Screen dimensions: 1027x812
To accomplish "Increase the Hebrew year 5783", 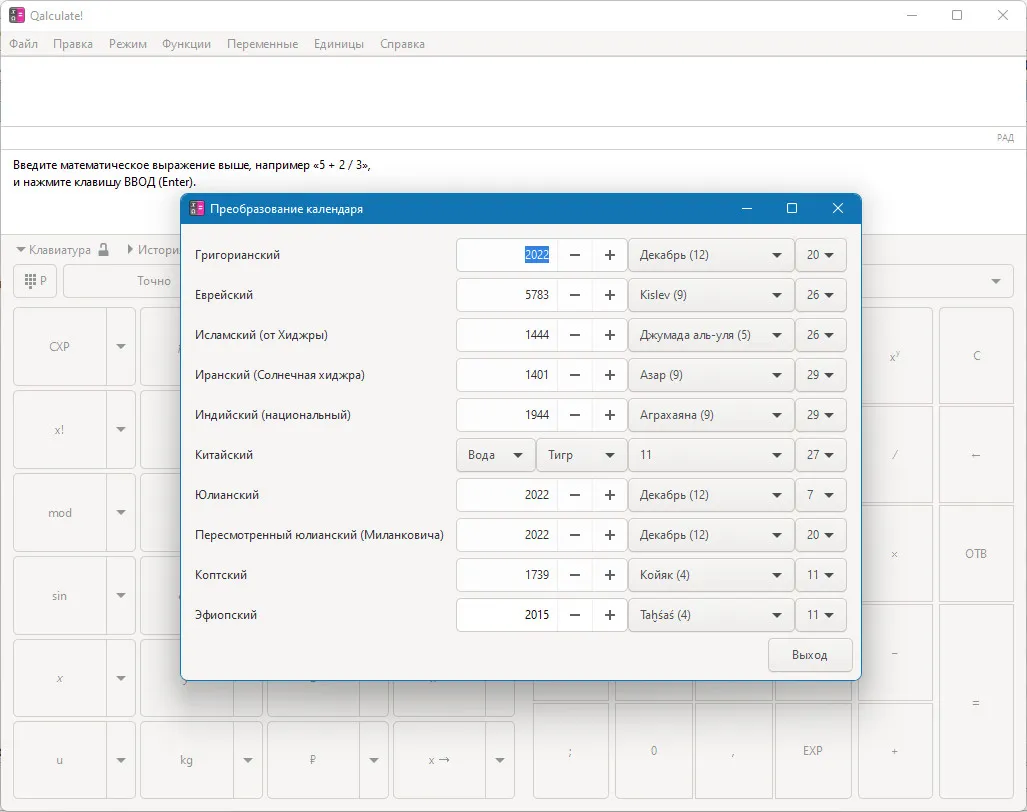I will point(609,295).
